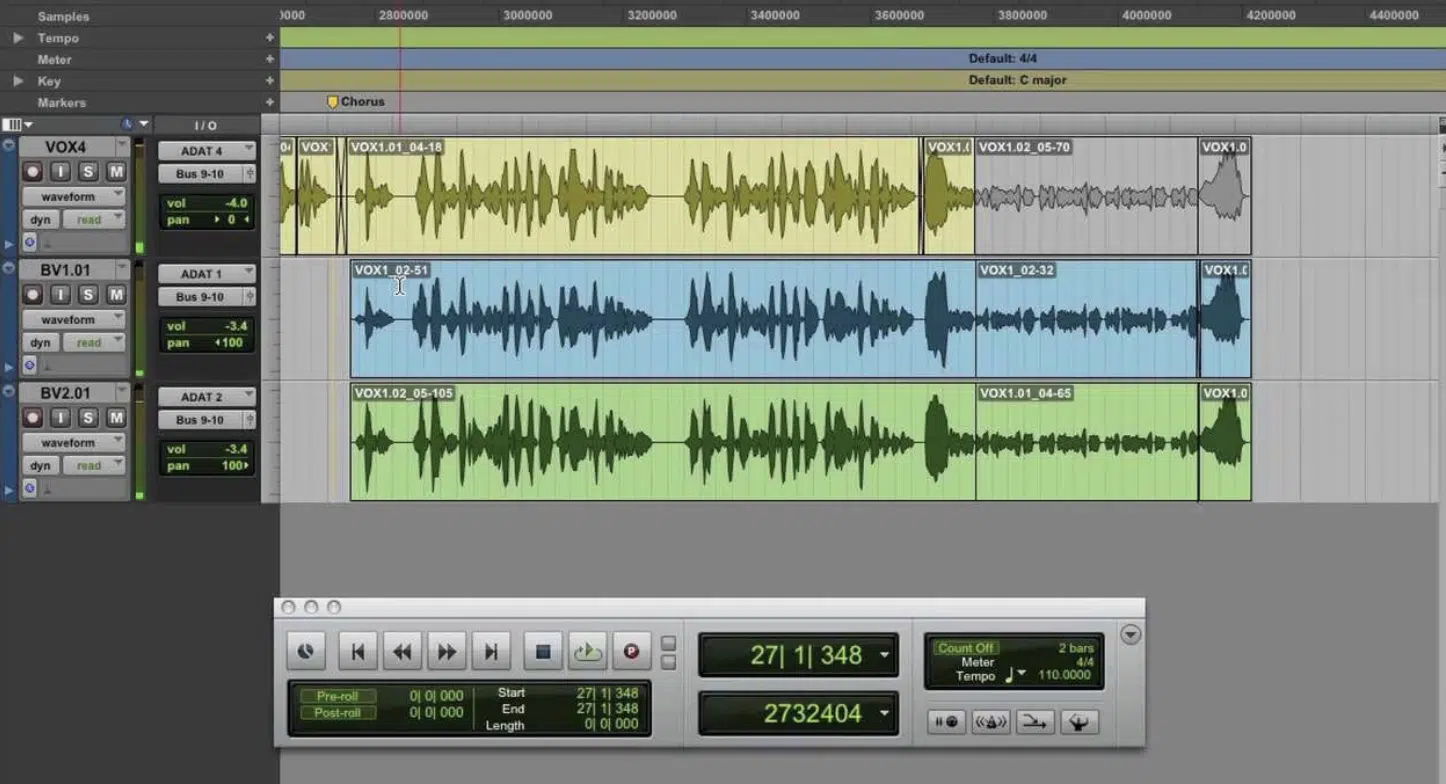This screenshot has height=784, width=1446.
Task: Click the Stop button in transport
Action: 543,651
